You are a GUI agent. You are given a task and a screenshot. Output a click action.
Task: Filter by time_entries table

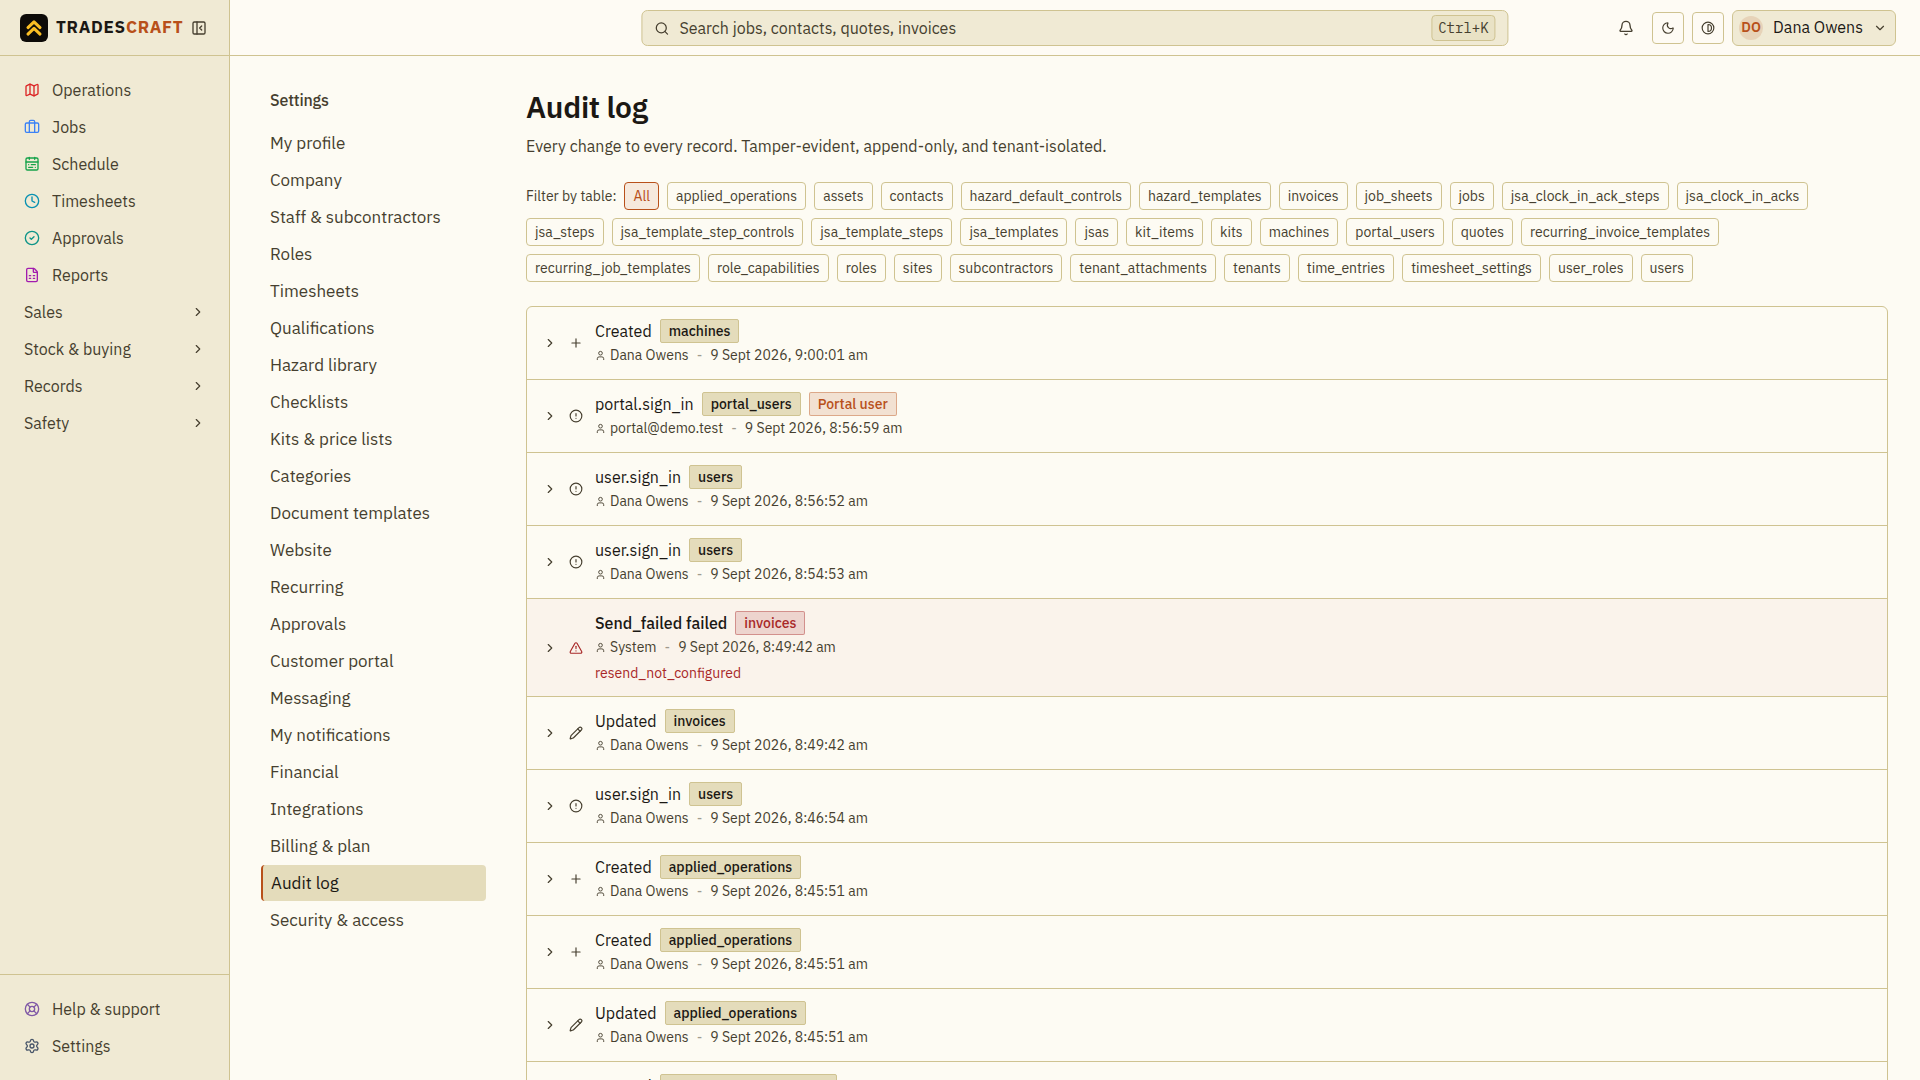click(x=1345, y=268)
